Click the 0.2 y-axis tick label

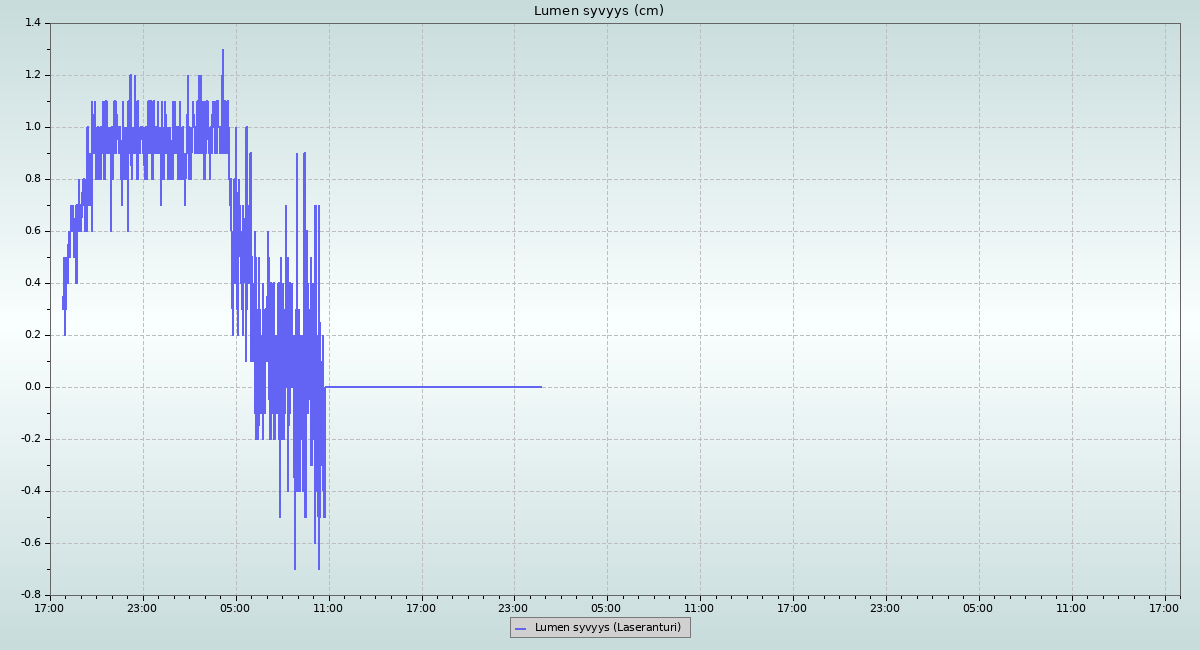pyautogui.click(x=32, y=335)
